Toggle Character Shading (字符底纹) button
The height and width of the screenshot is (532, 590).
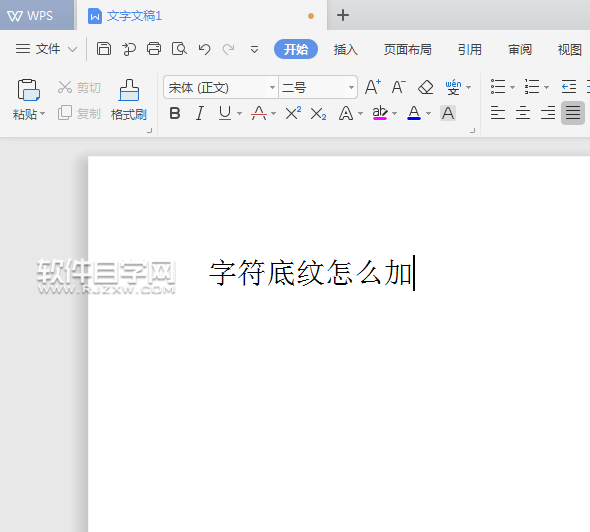point(448,113)
